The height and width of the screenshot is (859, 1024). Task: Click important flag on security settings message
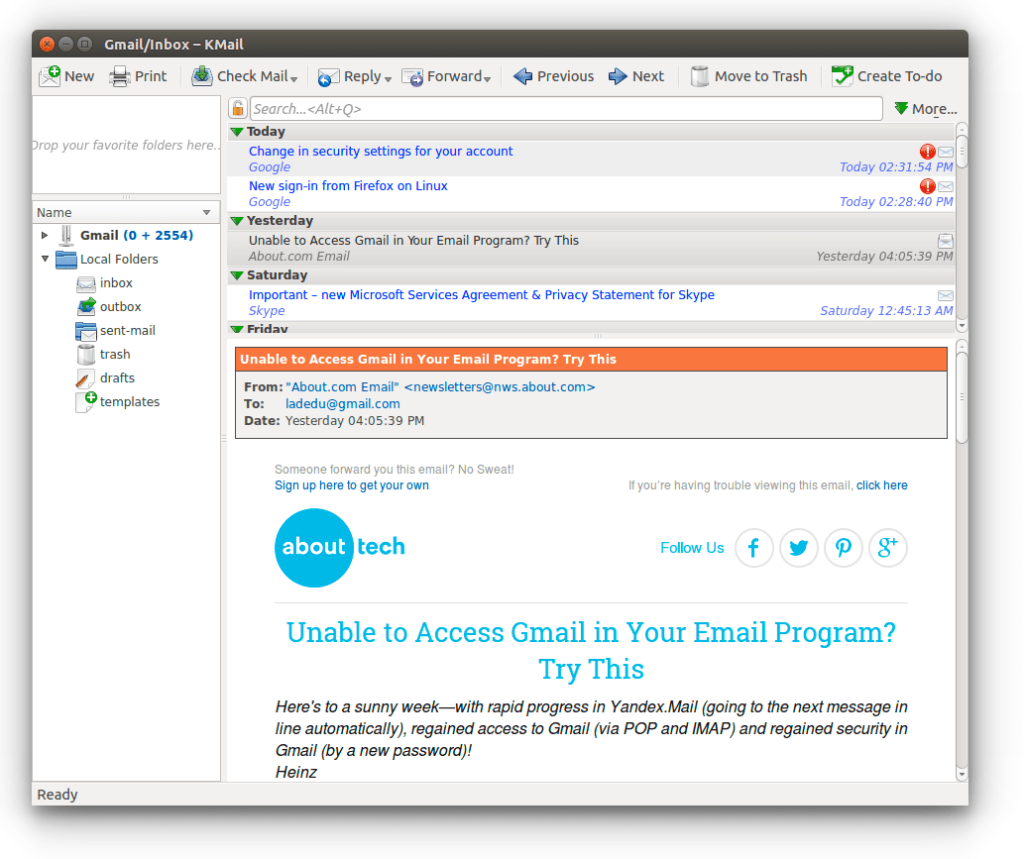click(x=927, y=152)
